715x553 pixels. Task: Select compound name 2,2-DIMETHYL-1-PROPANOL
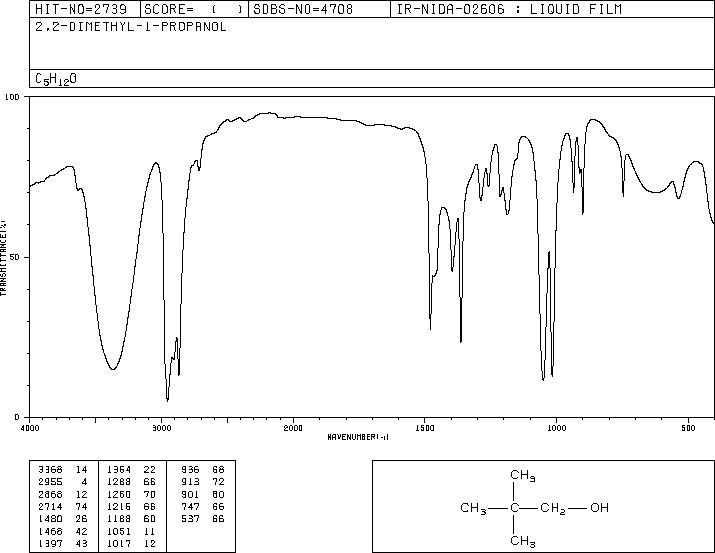[x=131, y=27]
